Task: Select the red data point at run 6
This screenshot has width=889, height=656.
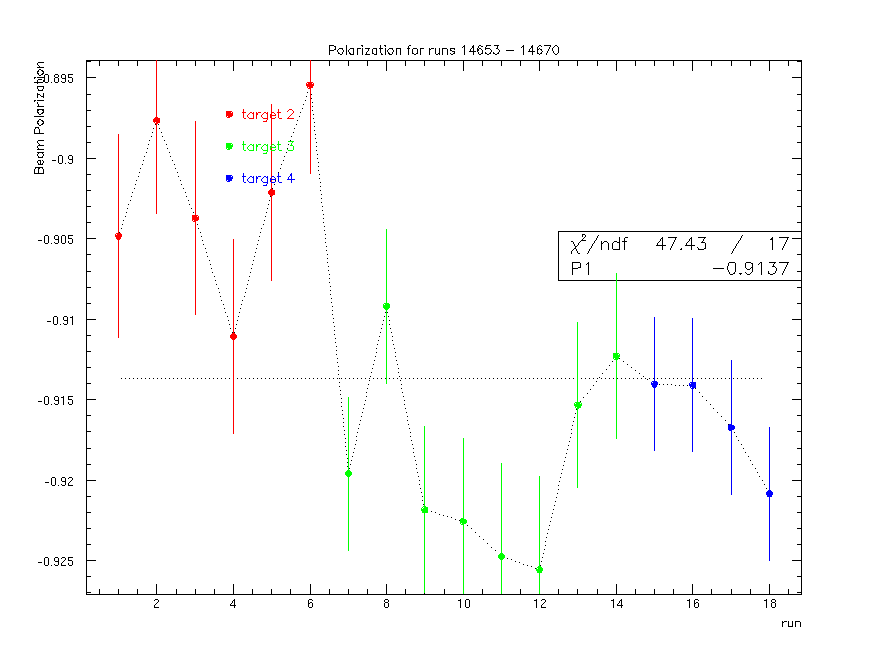Action: pos(310,86)
